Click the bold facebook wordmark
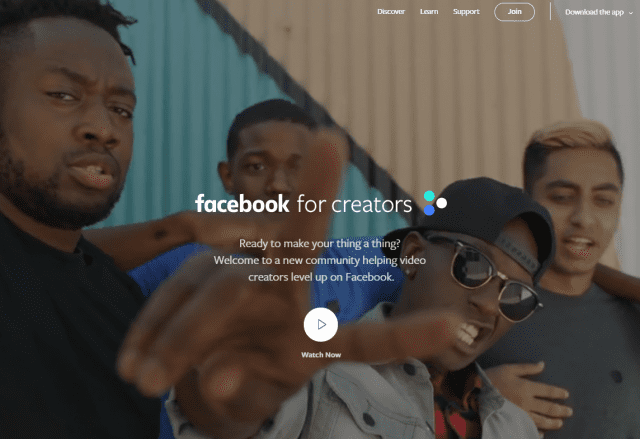The width and height of the screenshot is (640, 439). 242,203
